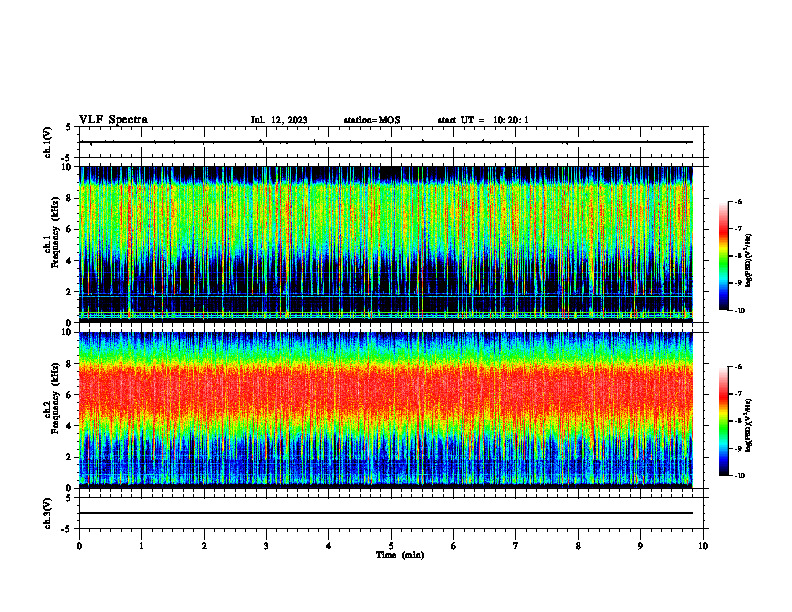Click time axis tick label "2"
Screen dimensions: 792x612
click(x=204, y=546)
